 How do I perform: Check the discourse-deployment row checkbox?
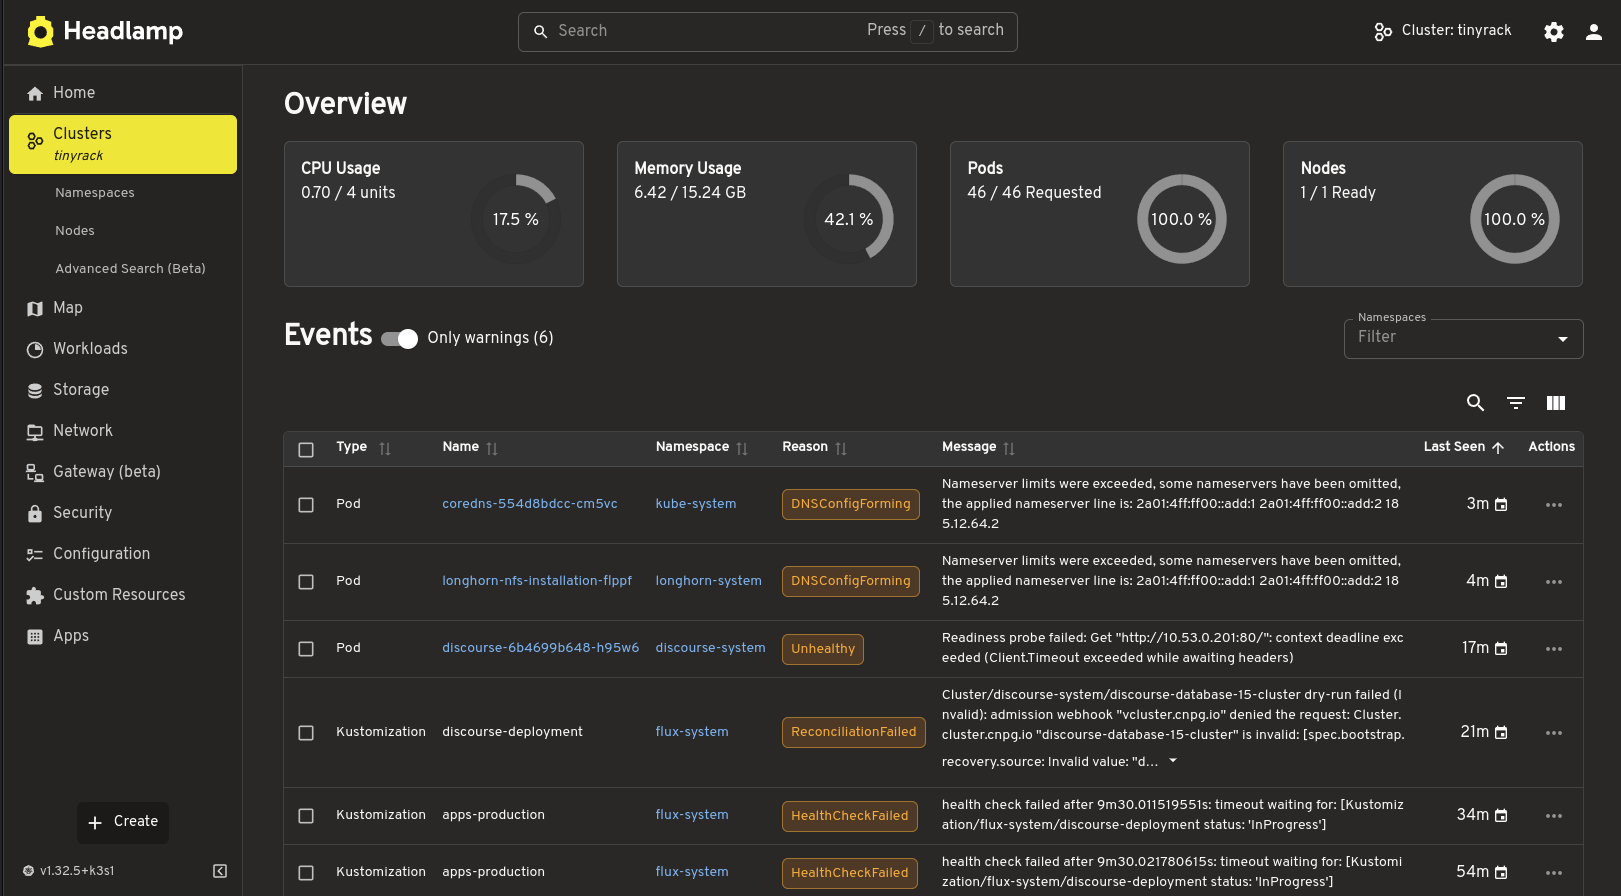pos(306,733)
